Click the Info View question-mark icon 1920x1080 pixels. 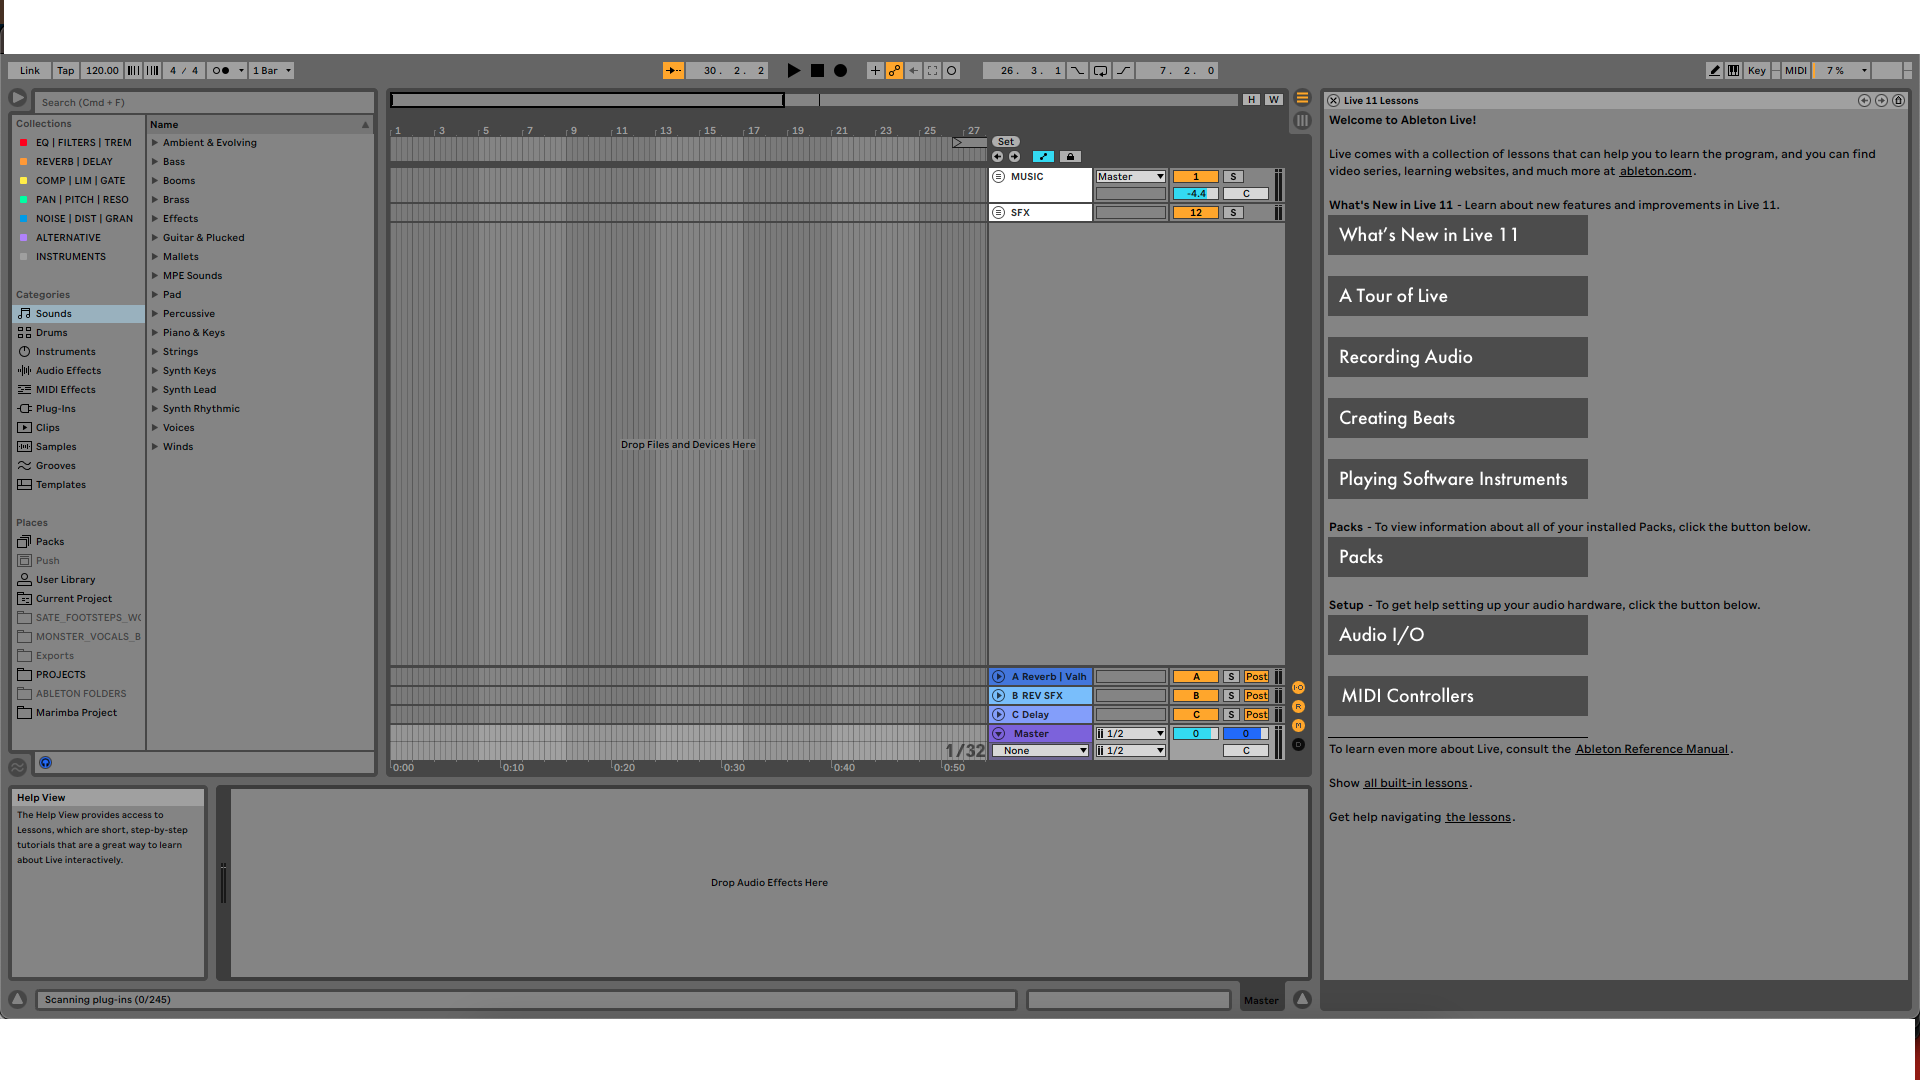pos(45,762)
